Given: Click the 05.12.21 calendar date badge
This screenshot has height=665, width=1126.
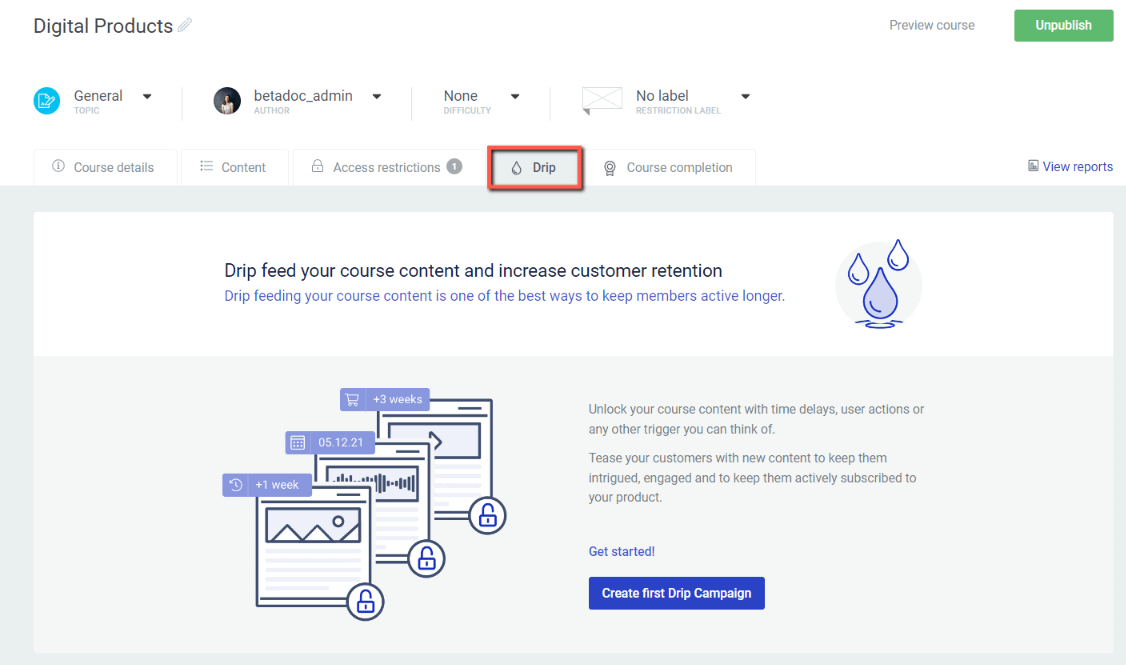Looking at the screenshot, I should (x=329, y=441).
